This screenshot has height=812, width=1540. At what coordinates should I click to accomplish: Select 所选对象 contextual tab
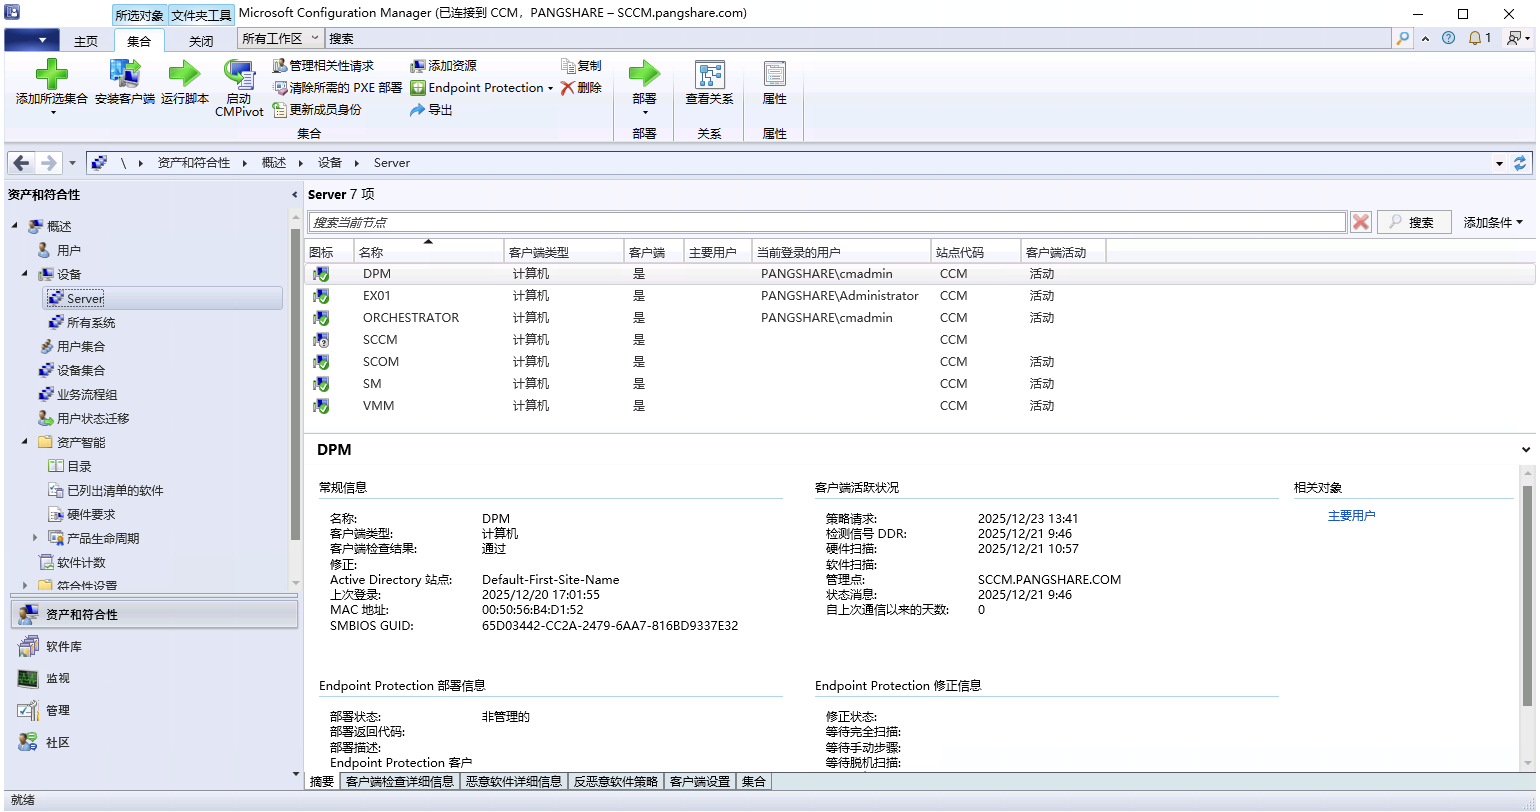coord(140,15)
